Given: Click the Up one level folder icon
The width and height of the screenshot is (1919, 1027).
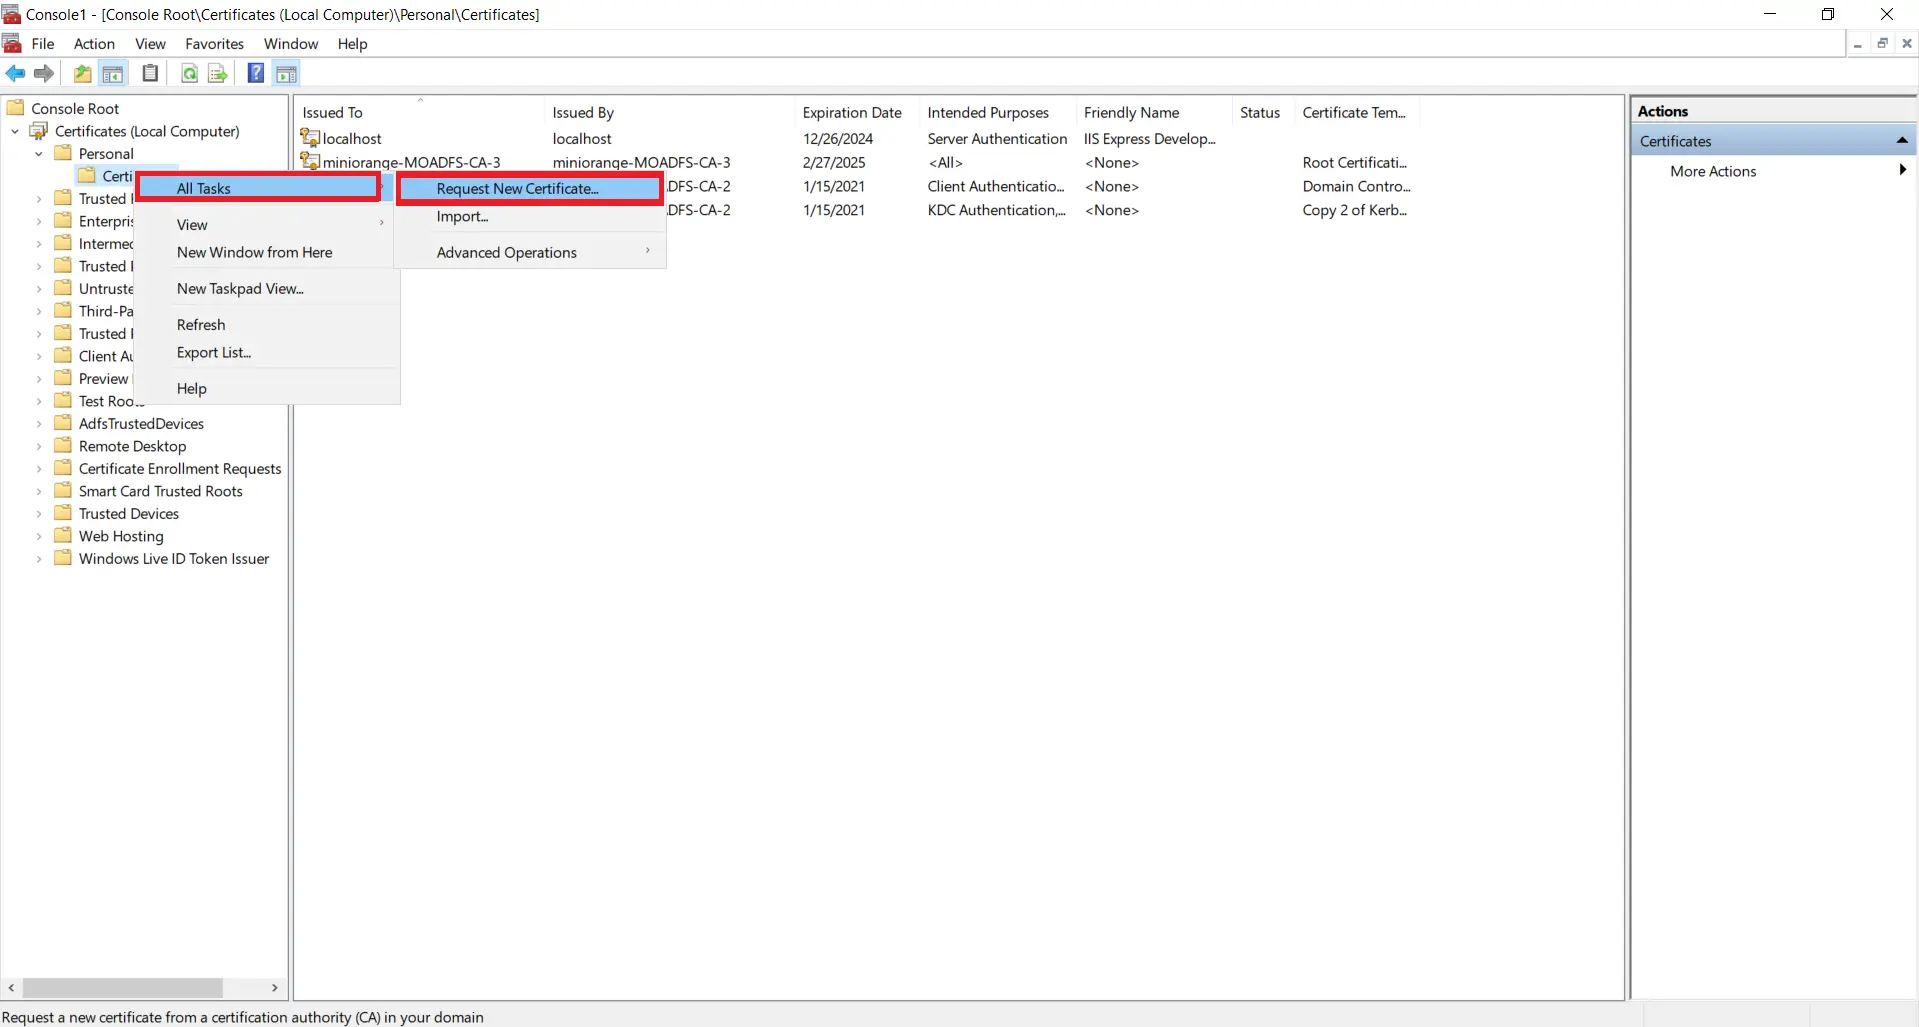Looking at the screenshot, I should (x=82, y=73).
